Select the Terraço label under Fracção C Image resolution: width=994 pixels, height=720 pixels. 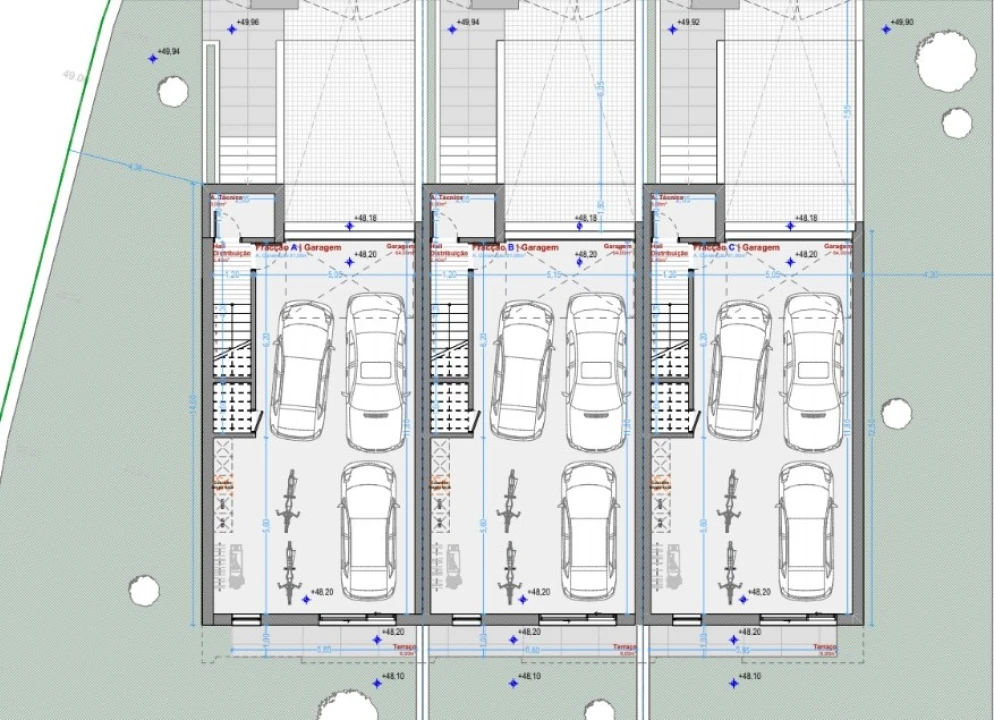[824, 648]
